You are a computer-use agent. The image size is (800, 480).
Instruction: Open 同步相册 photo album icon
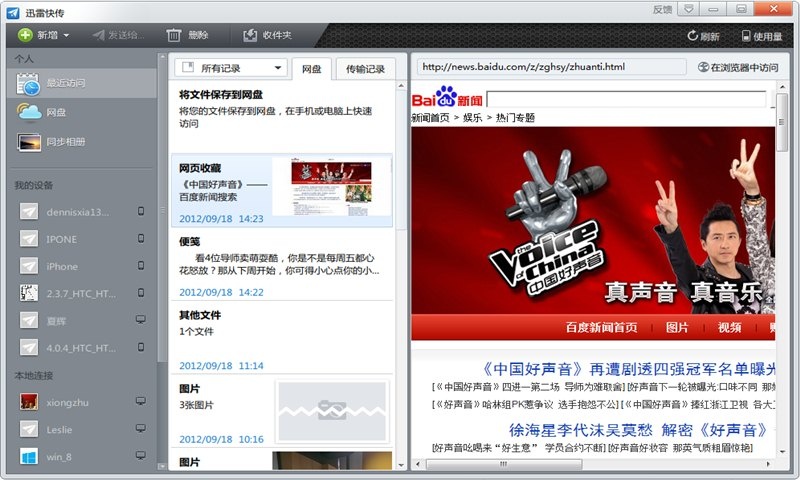point(29,142)
